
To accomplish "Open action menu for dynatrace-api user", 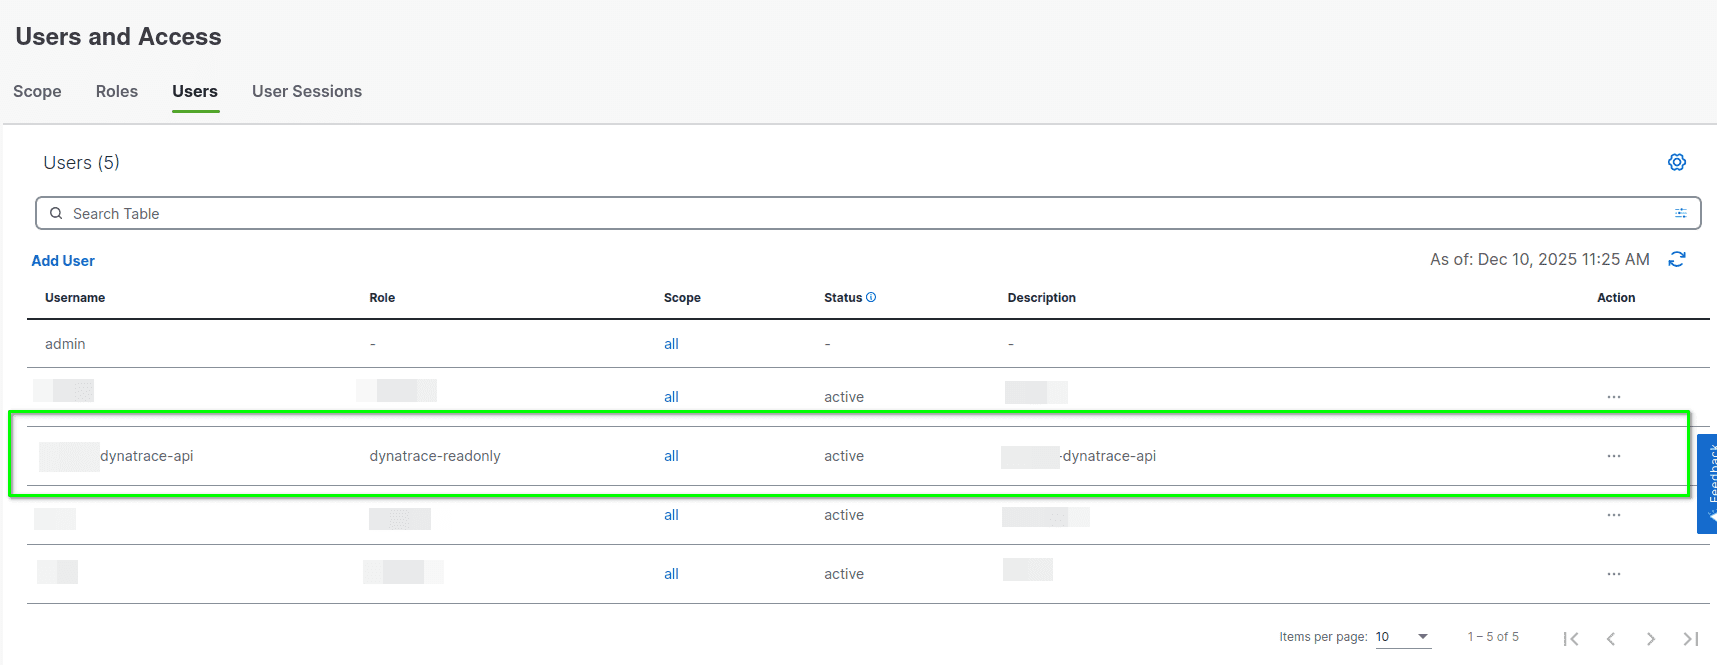I will pyautogui.click(x=1613, y=456).
